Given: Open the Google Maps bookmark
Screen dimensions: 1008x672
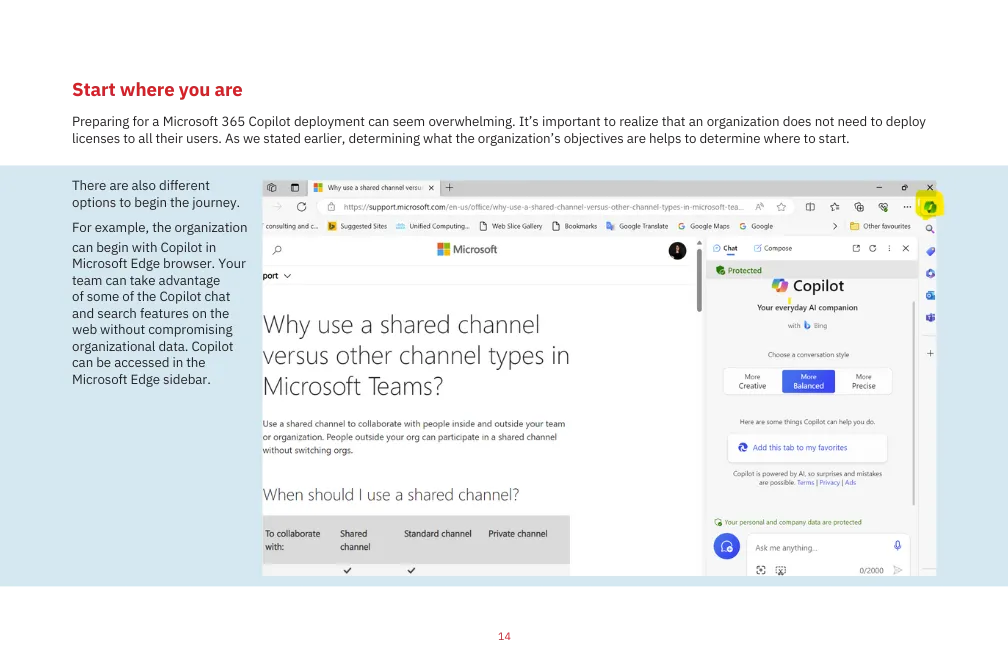Looking at the screenshot, I should [x=704, y=226].
